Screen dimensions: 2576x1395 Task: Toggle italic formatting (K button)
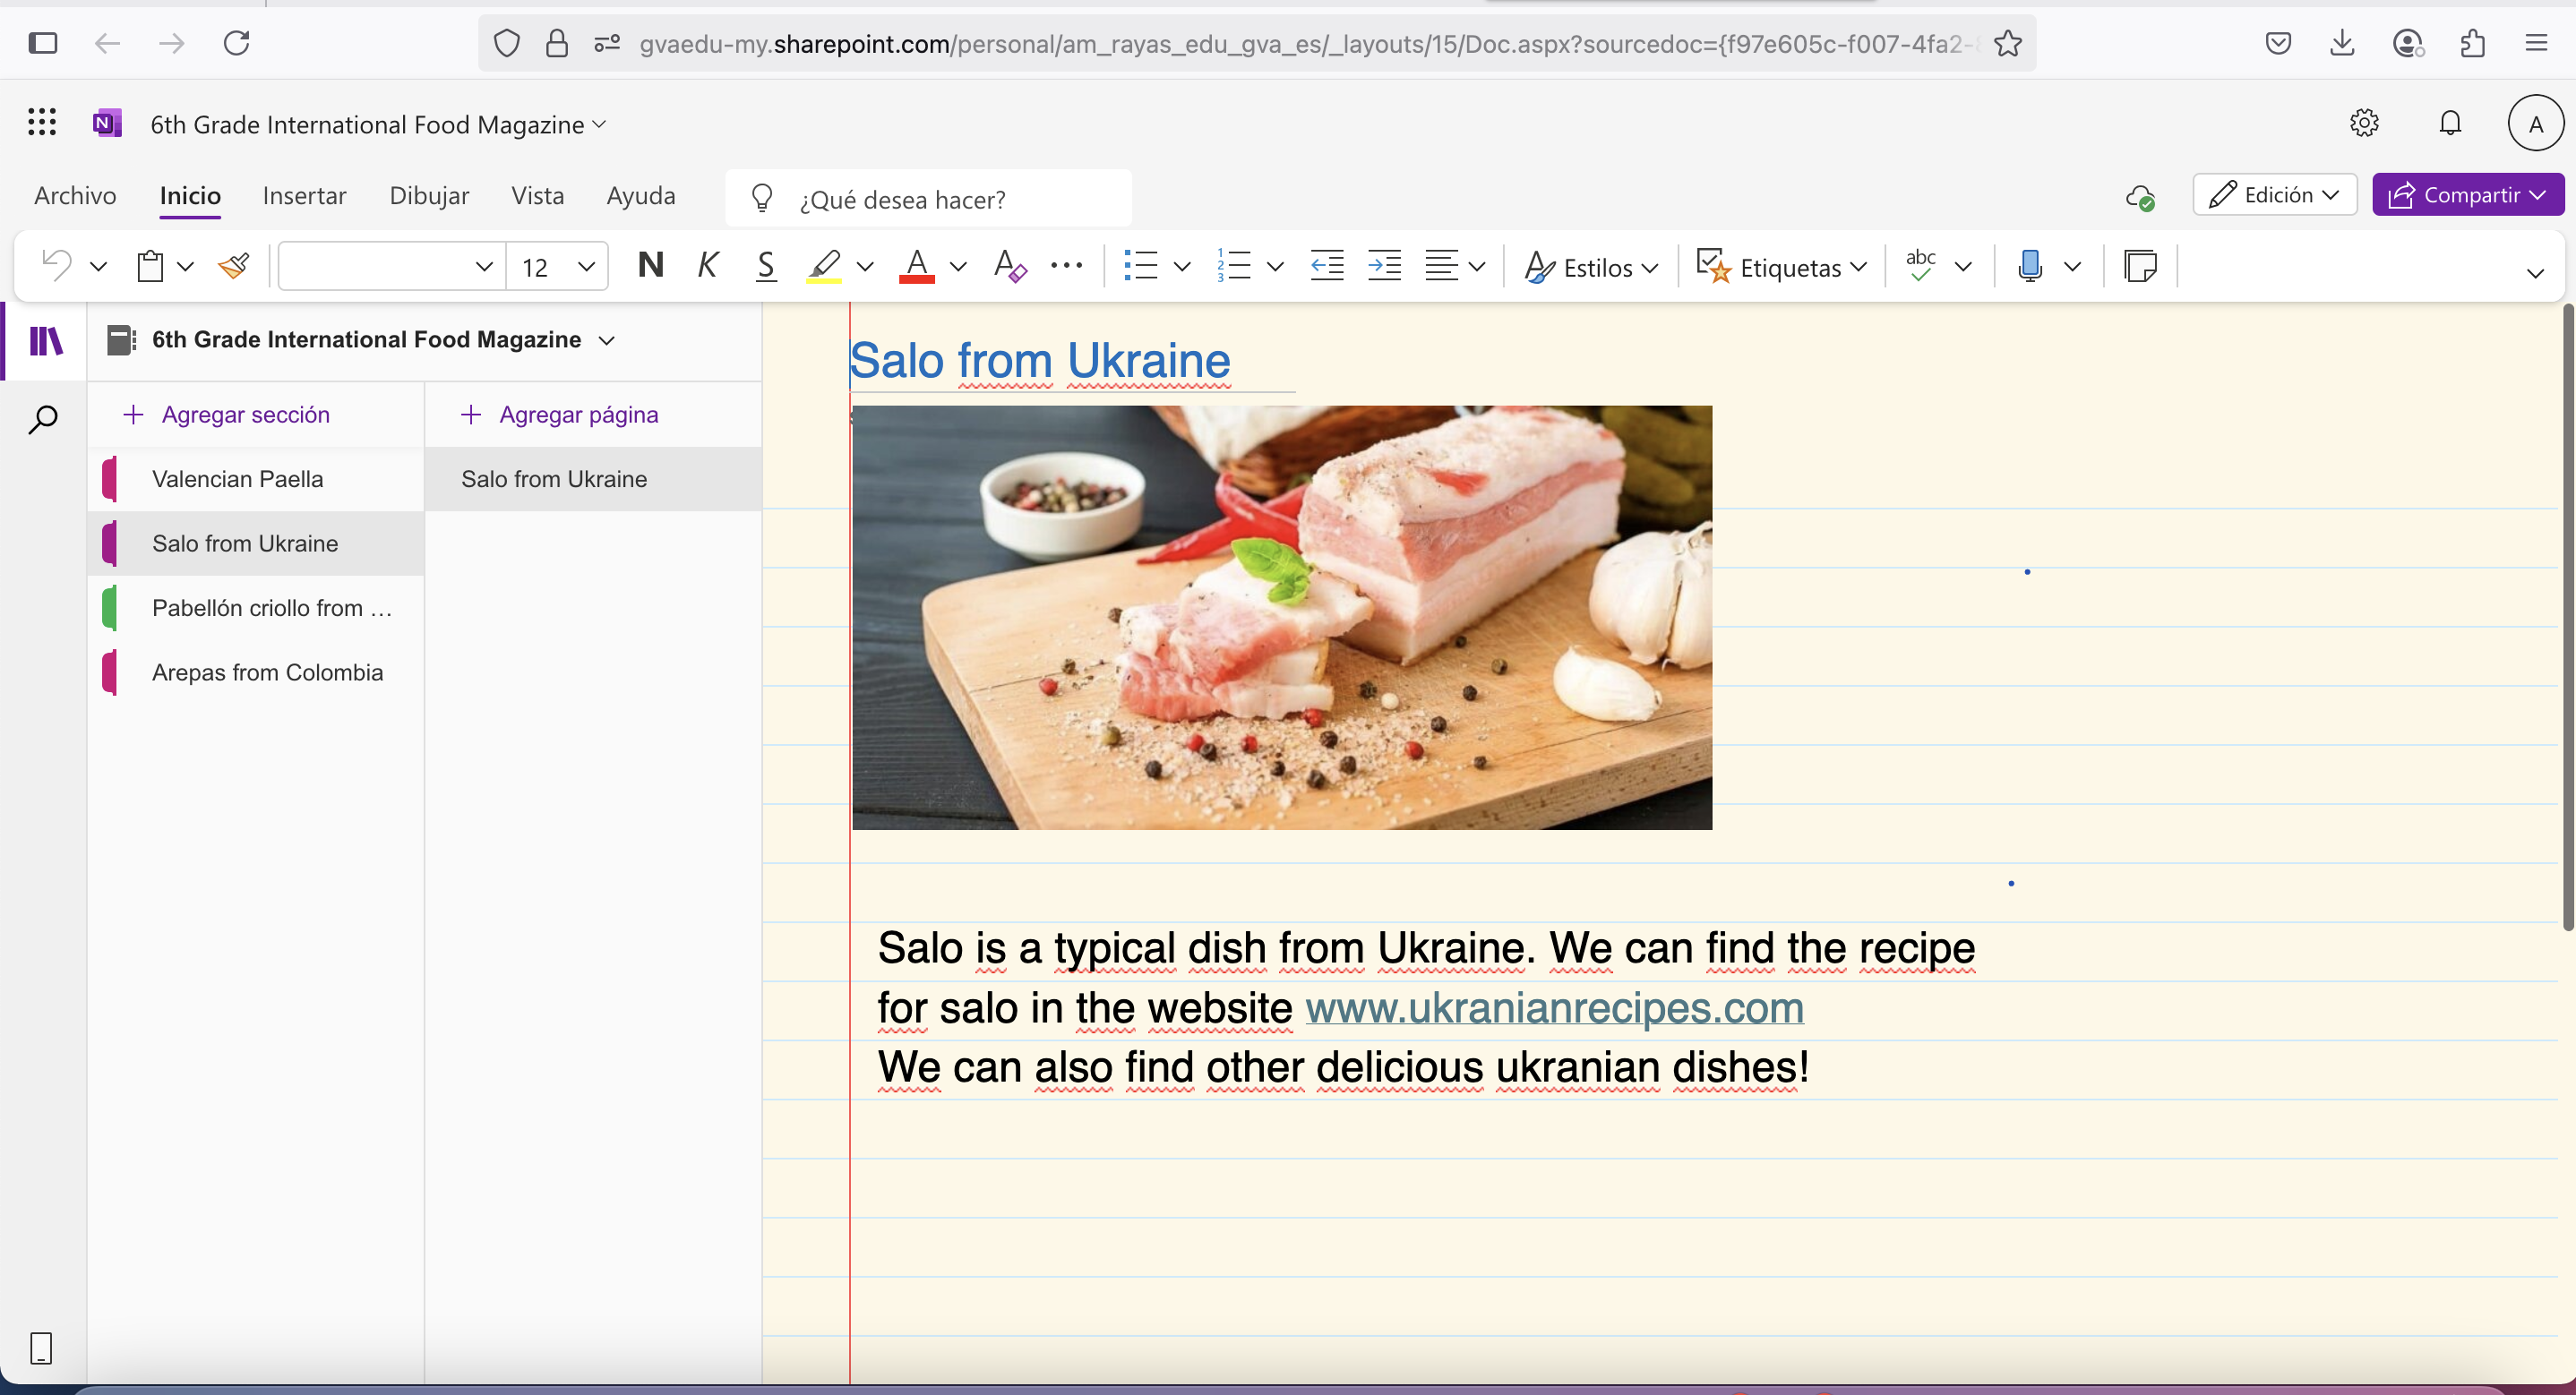[x=707, y=266]
